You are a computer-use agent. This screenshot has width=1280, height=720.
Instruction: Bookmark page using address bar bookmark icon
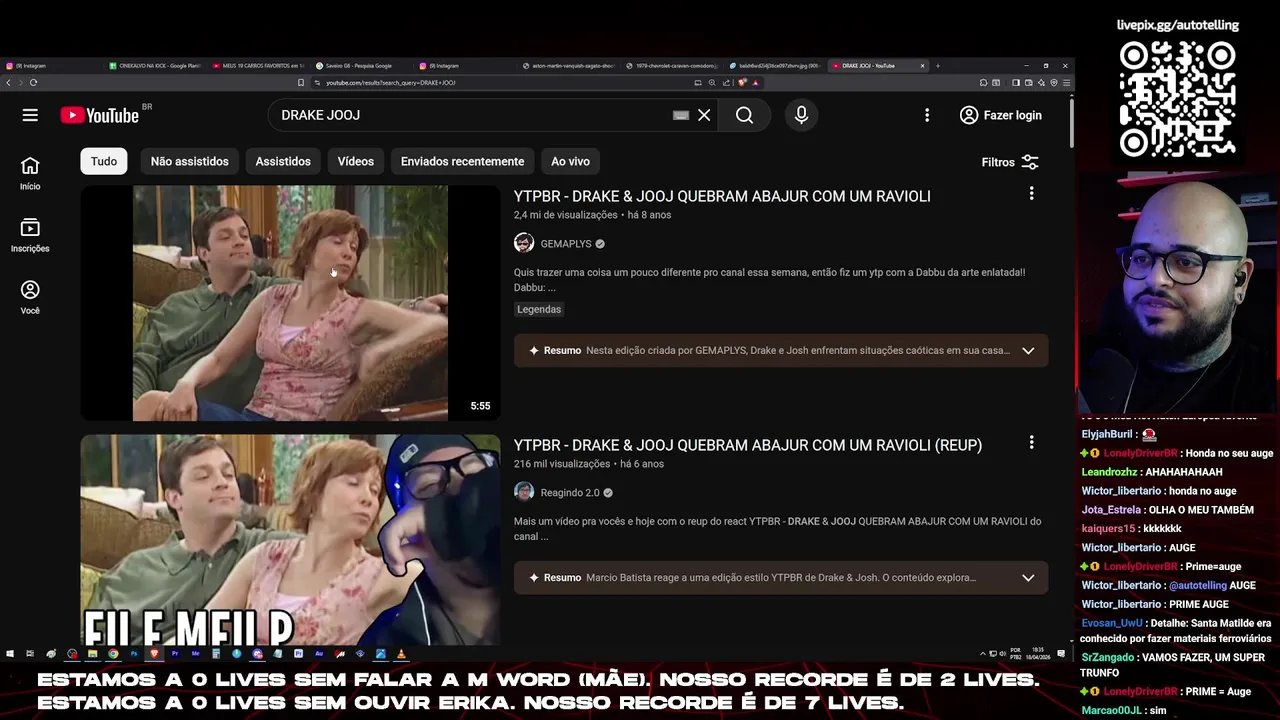(x=301, y=83)
